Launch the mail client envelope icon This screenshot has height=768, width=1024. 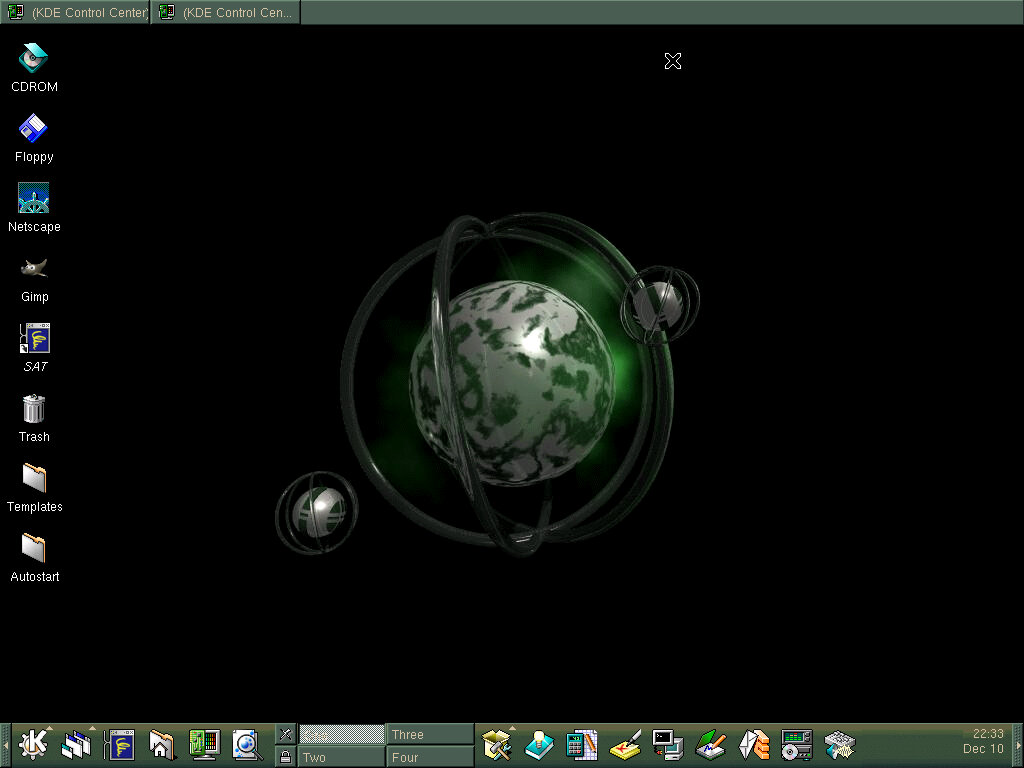pyautogui.click(x=754, y=745)
